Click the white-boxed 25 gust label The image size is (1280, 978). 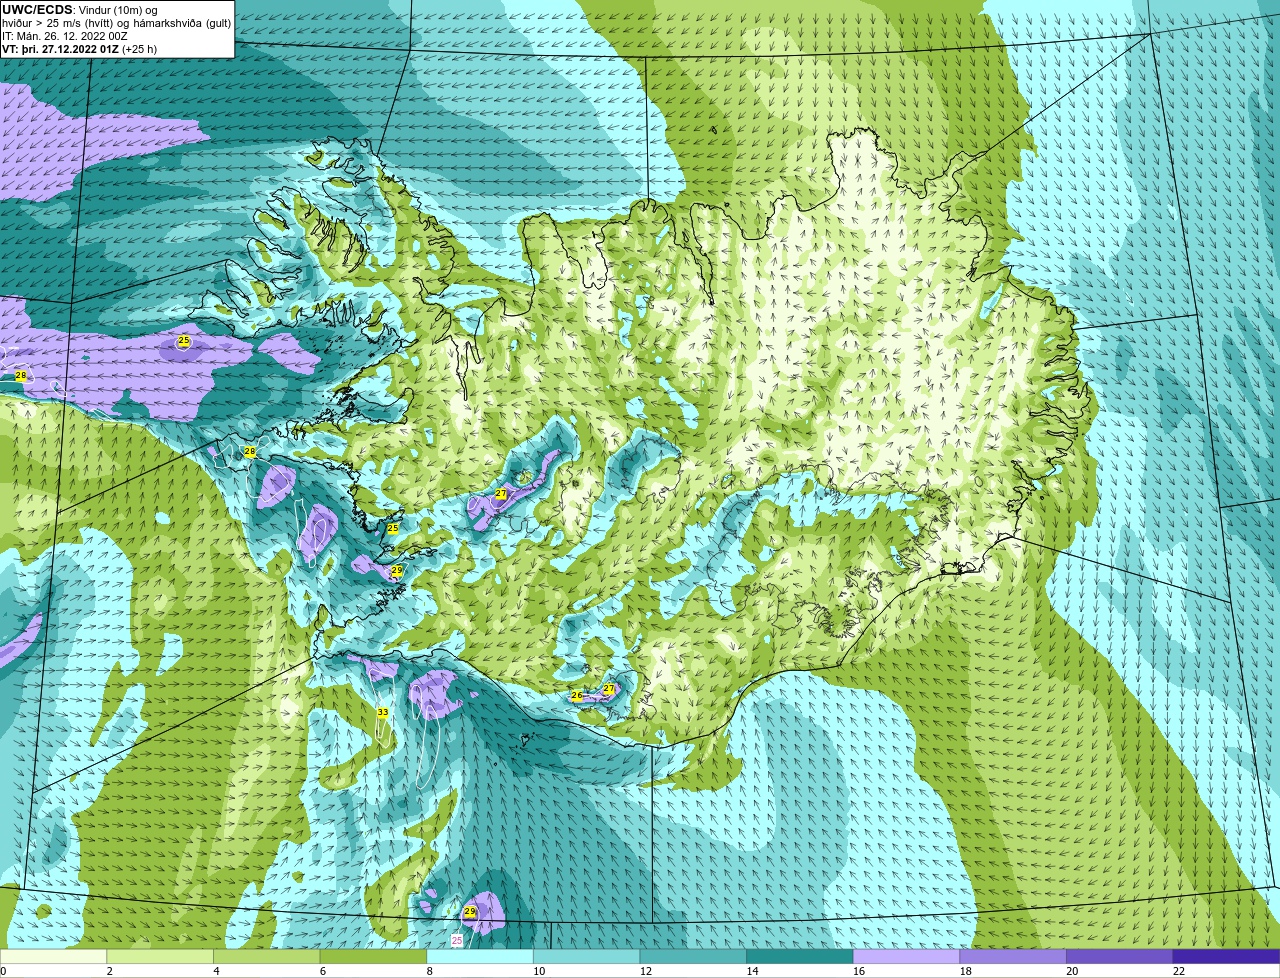(x=457, y=940)
